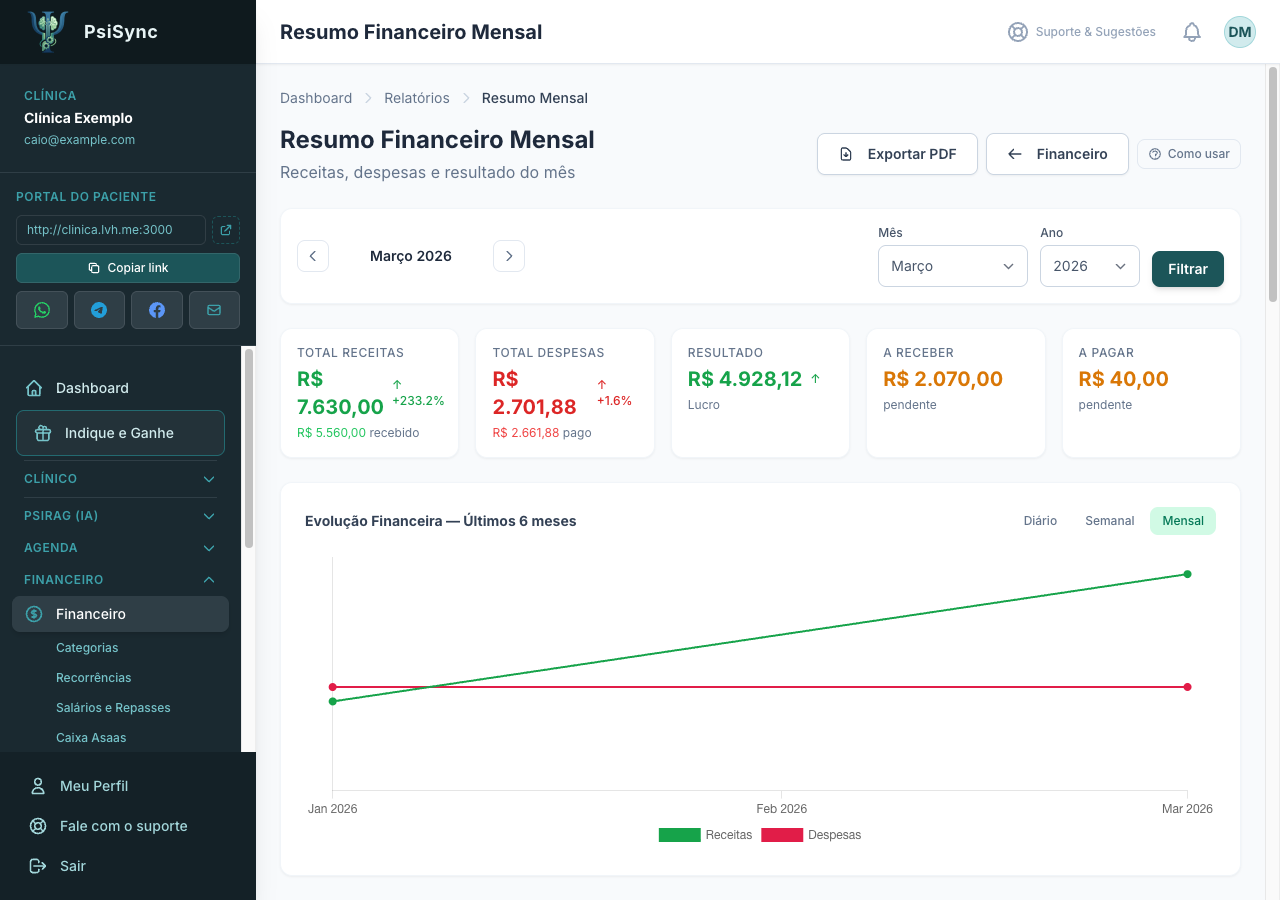Viewport: 1280px width, 900px height.
Task: Copy the patient portal link
Action: point(128,268)
